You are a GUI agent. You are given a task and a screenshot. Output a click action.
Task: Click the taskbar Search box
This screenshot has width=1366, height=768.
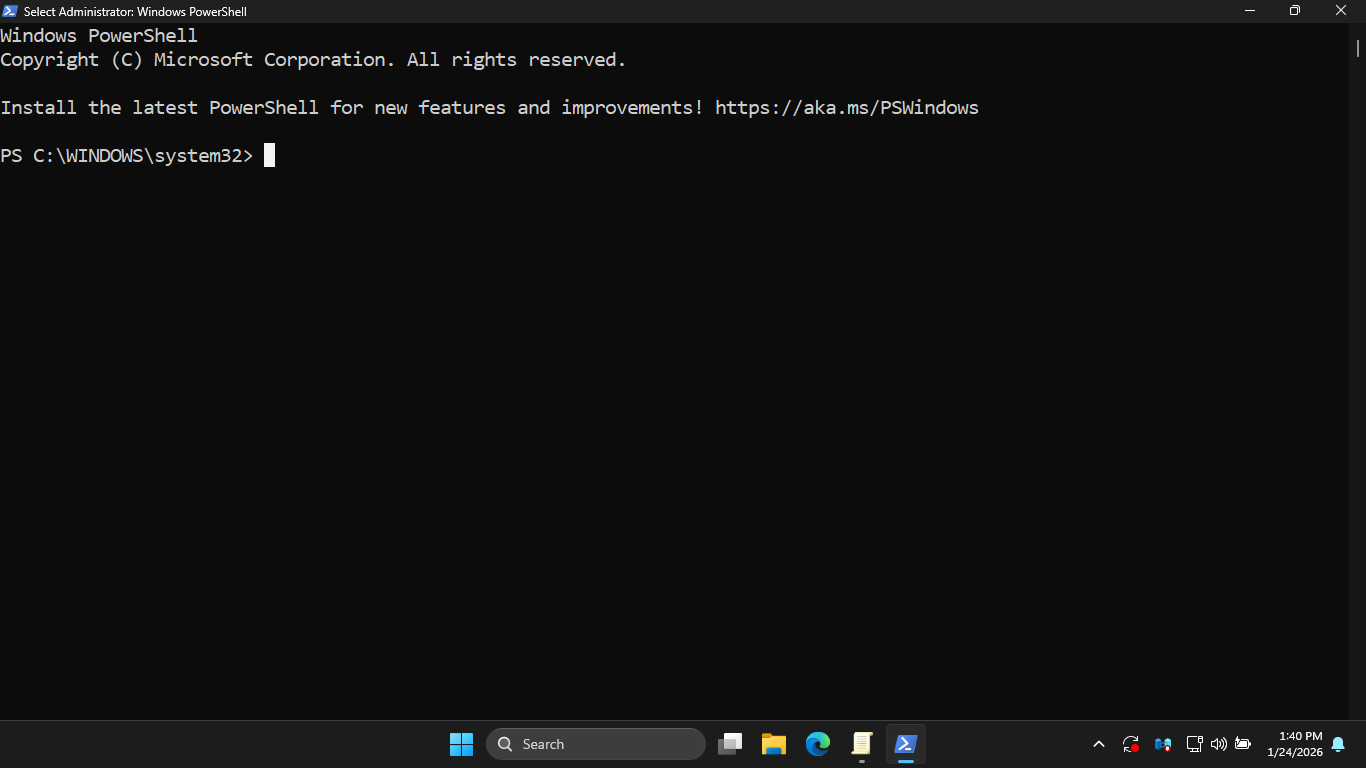[x=596, y=744]
